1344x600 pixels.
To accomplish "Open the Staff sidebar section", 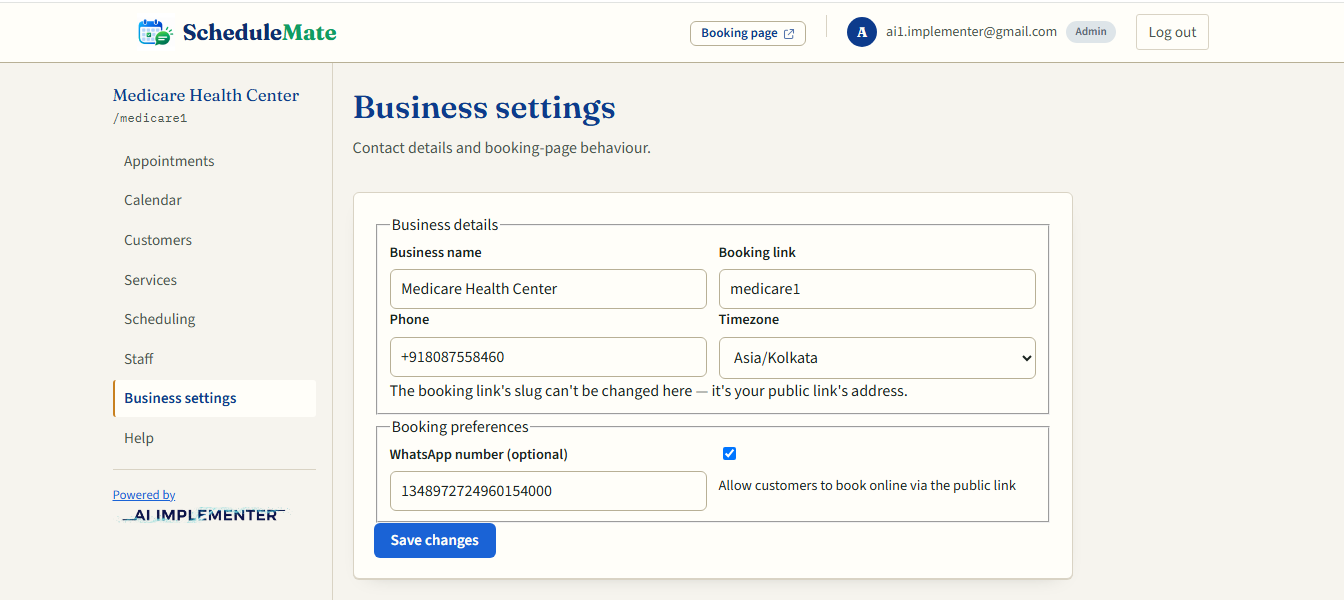I will [215, 359].
